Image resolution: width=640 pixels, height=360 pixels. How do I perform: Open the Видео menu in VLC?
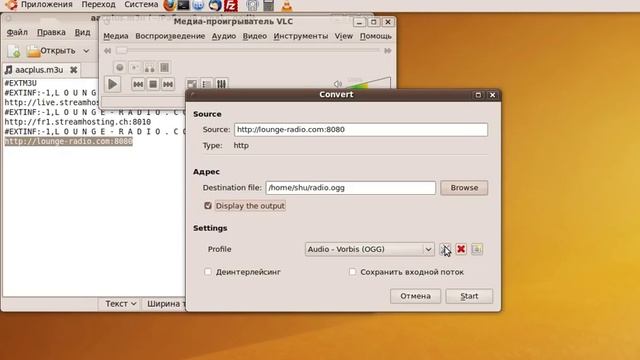tap(254, 36)
